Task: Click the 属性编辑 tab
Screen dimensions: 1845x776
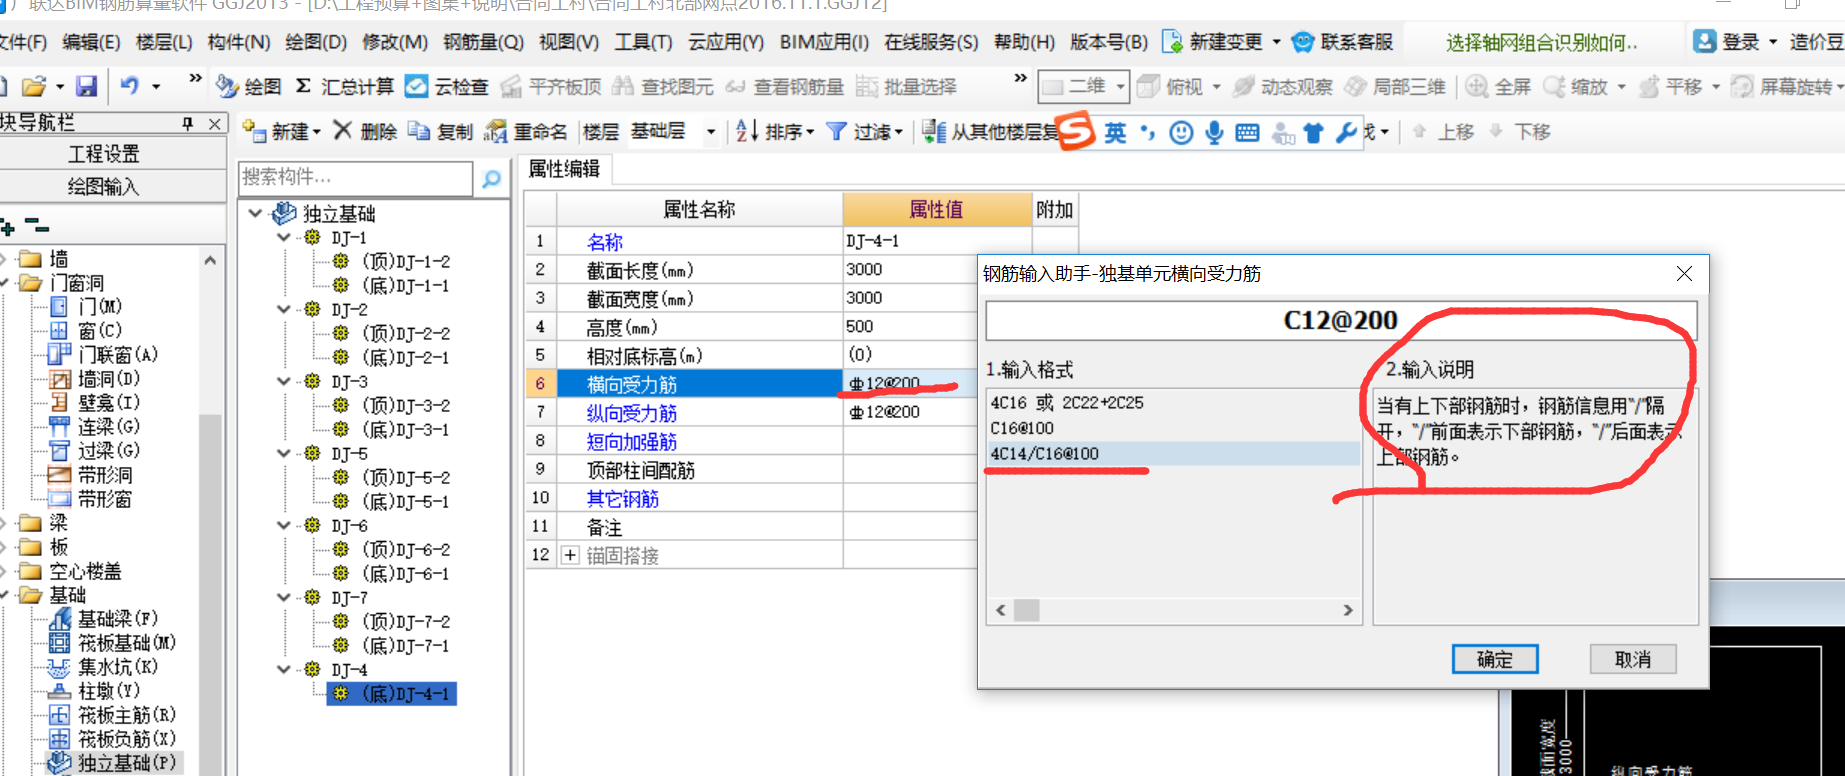Action: (x=564, y=169)
